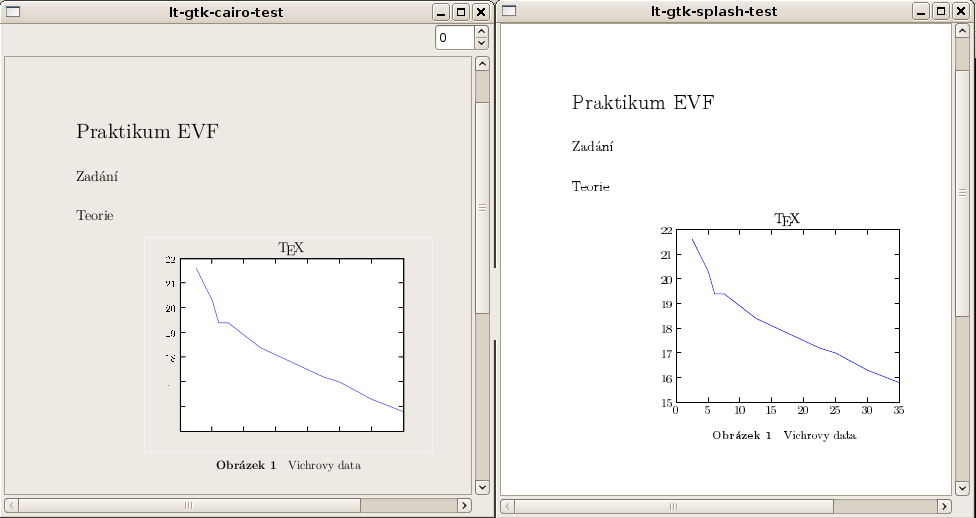
Task: Click left scroll arrow in cairo window
Action: [x=11, y=505]
